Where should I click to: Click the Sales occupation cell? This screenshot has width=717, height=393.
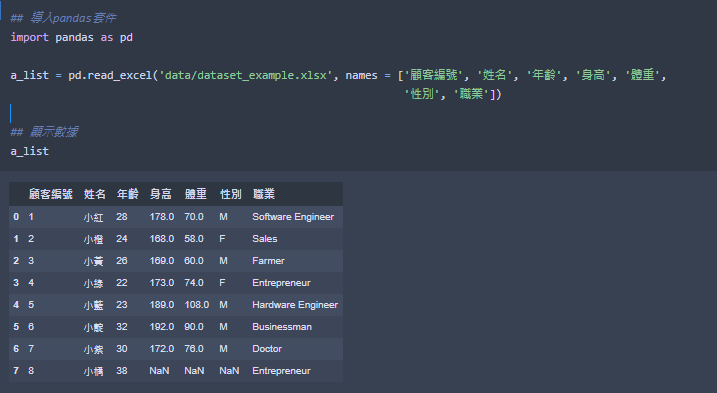[265, 239]
